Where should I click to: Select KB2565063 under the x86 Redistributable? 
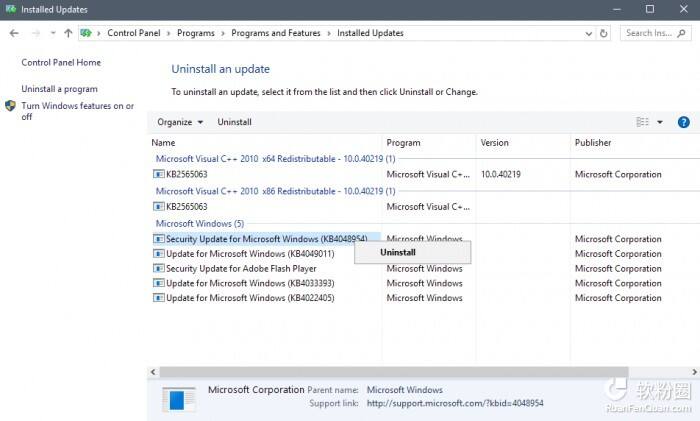click(x=187, y=207)
